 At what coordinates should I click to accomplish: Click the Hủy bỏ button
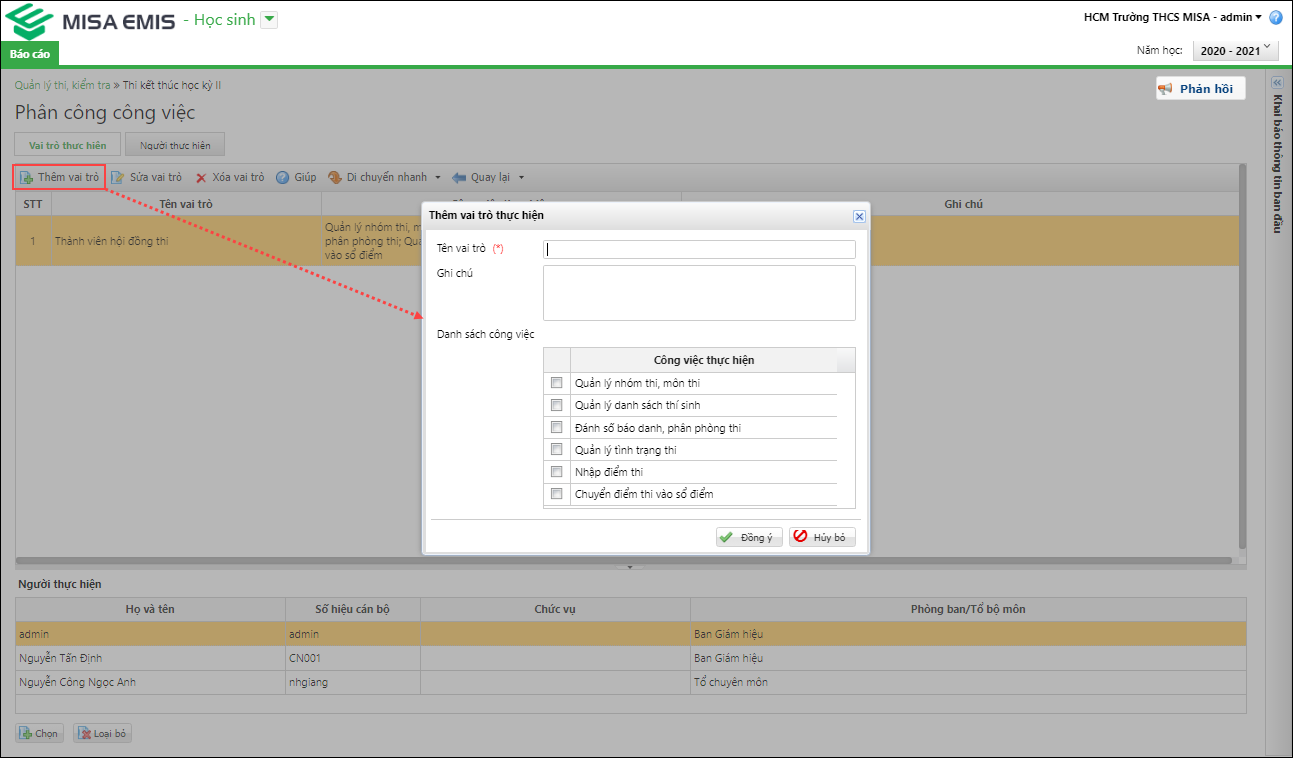pyautogui.click(x=822, y=537)
